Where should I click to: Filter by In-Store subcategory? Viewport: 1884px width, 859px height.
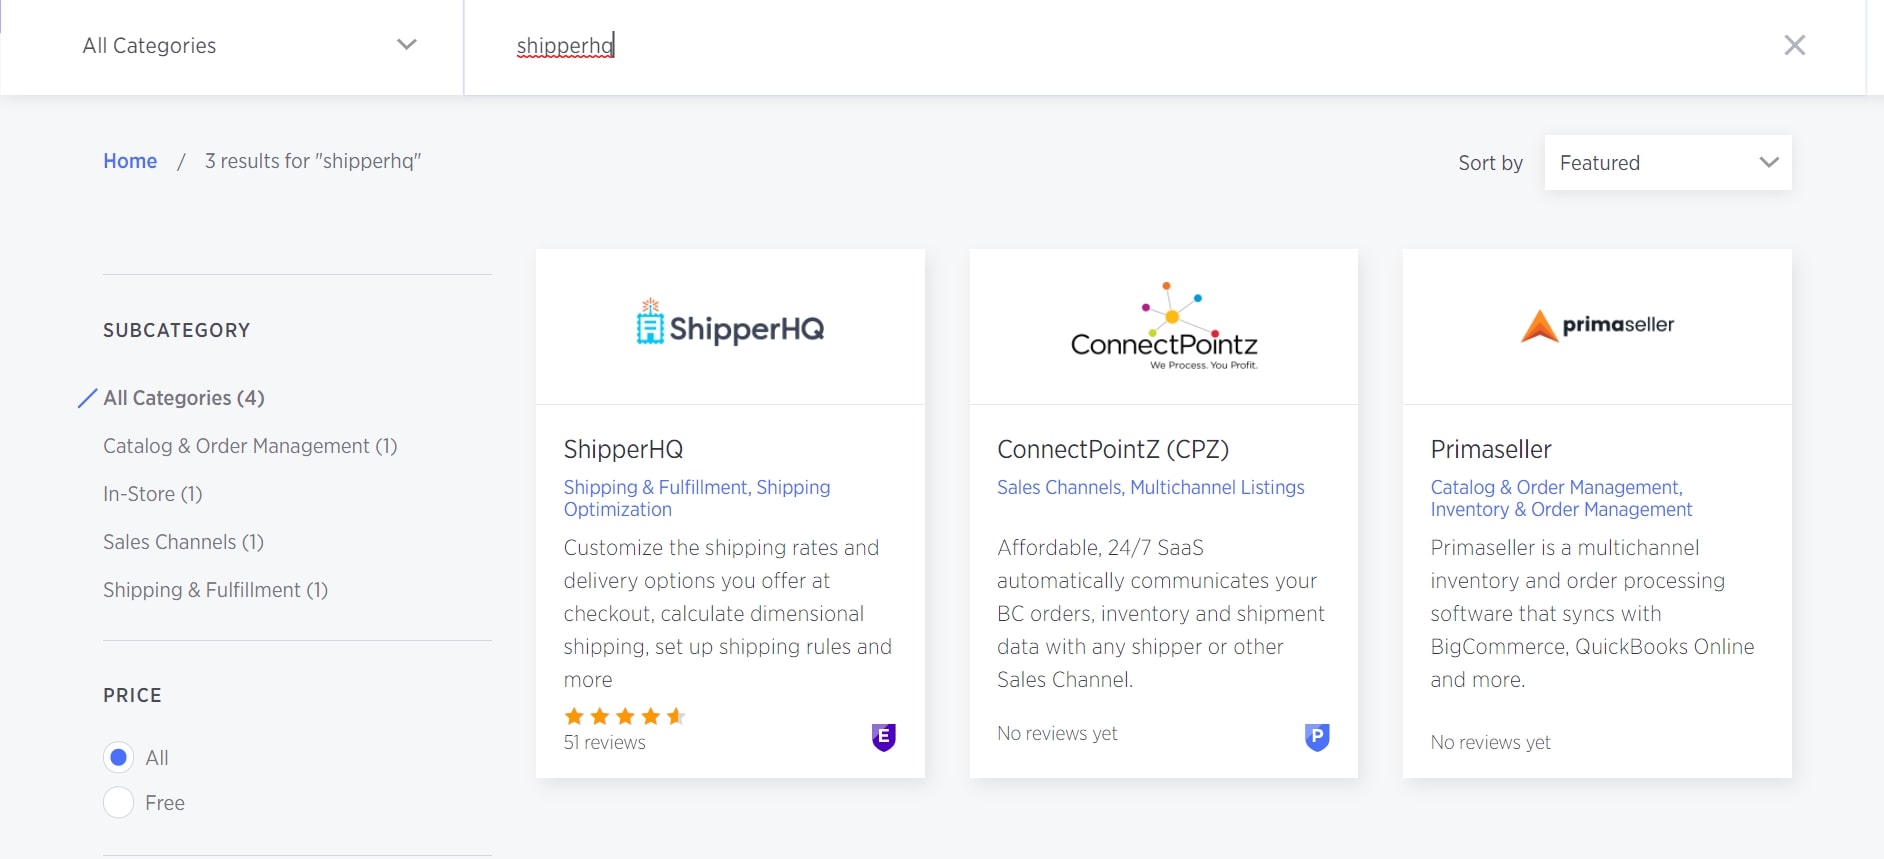[153, 494]
